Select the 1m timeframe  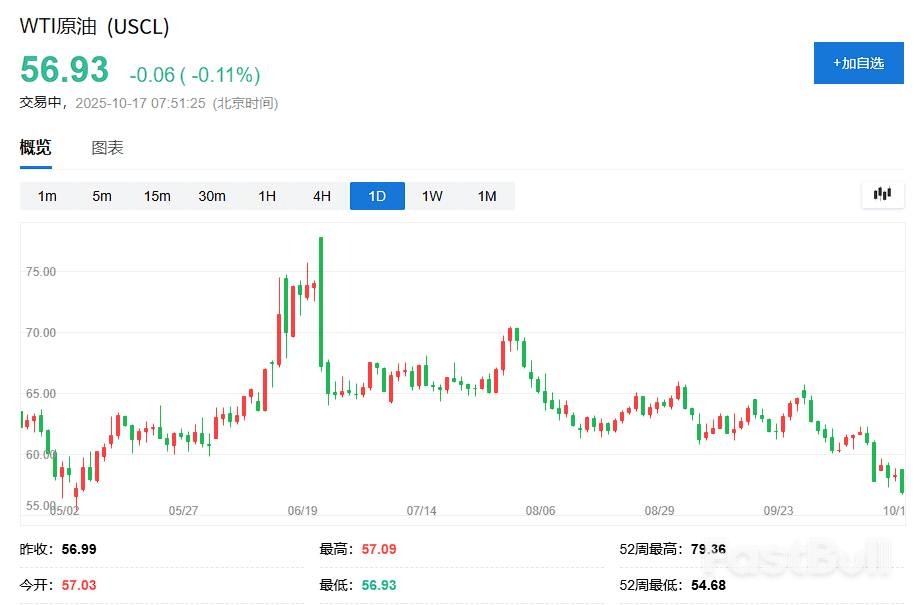click(46, 196)
